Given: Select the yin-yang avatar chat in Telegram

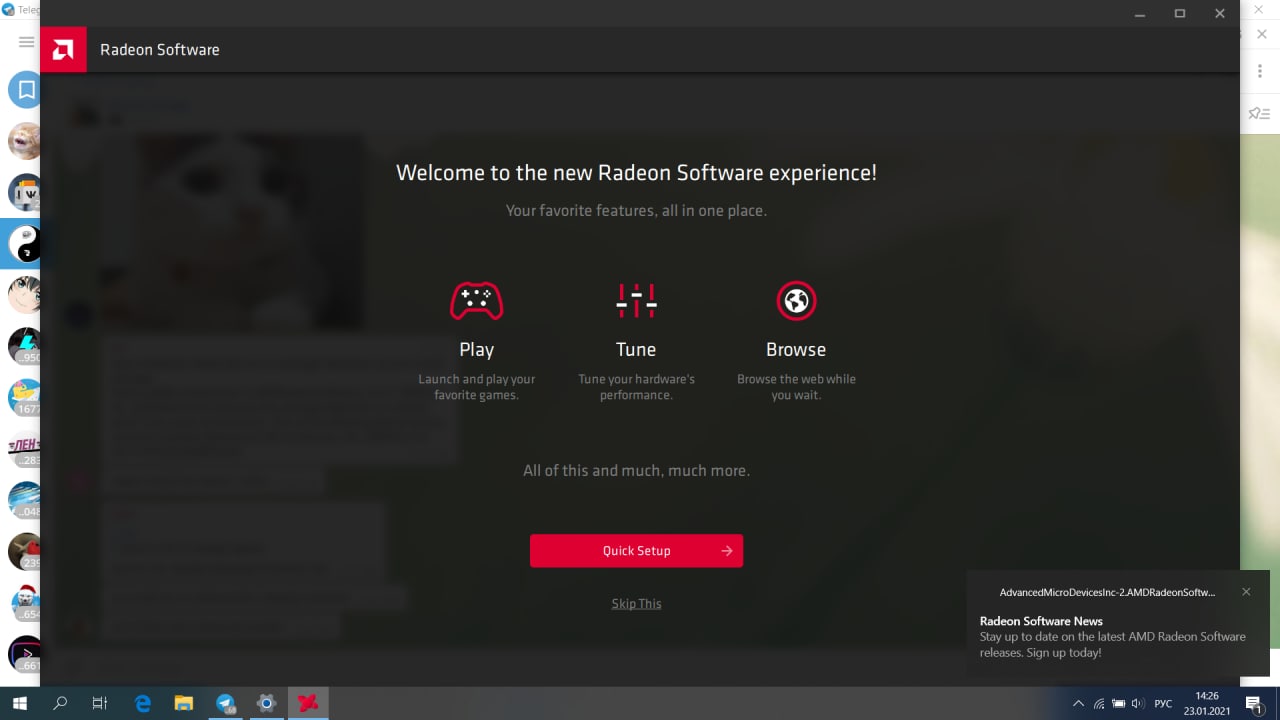Looking at the screenshot, I should (25, 243).
